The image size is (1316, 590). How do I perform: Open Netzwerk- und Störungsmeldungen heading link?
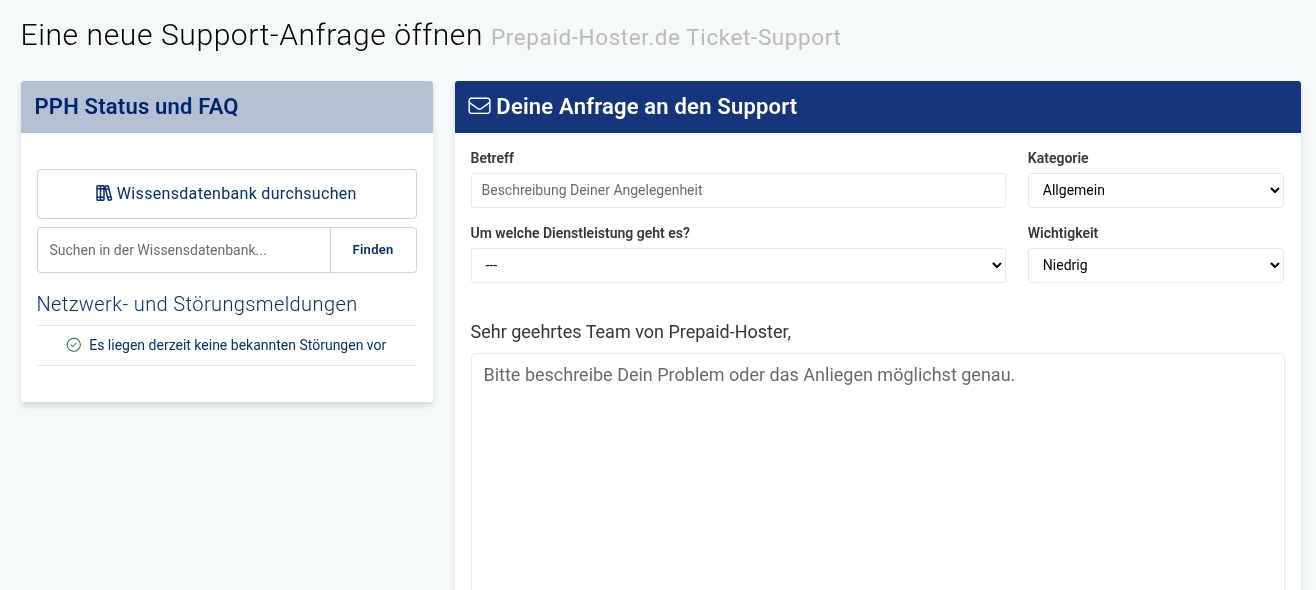click(x=197, y=304)
